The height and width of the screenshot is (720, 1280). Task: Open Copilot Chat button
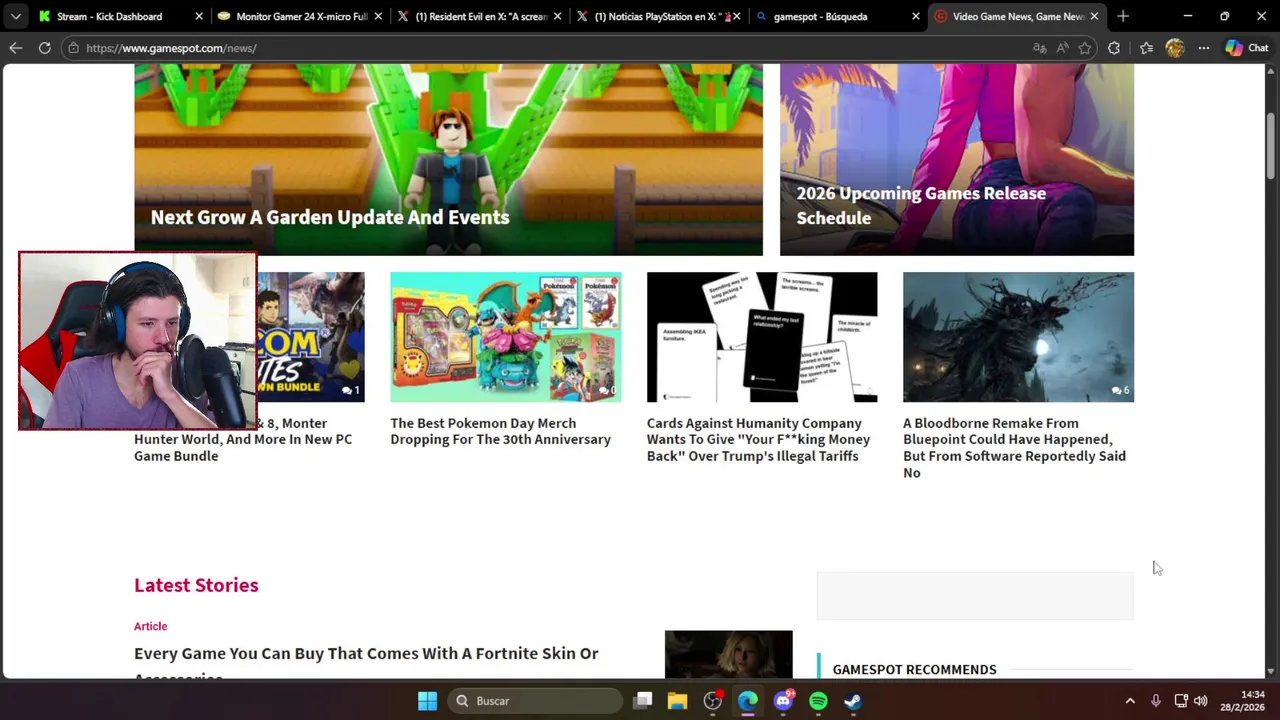1247,48
